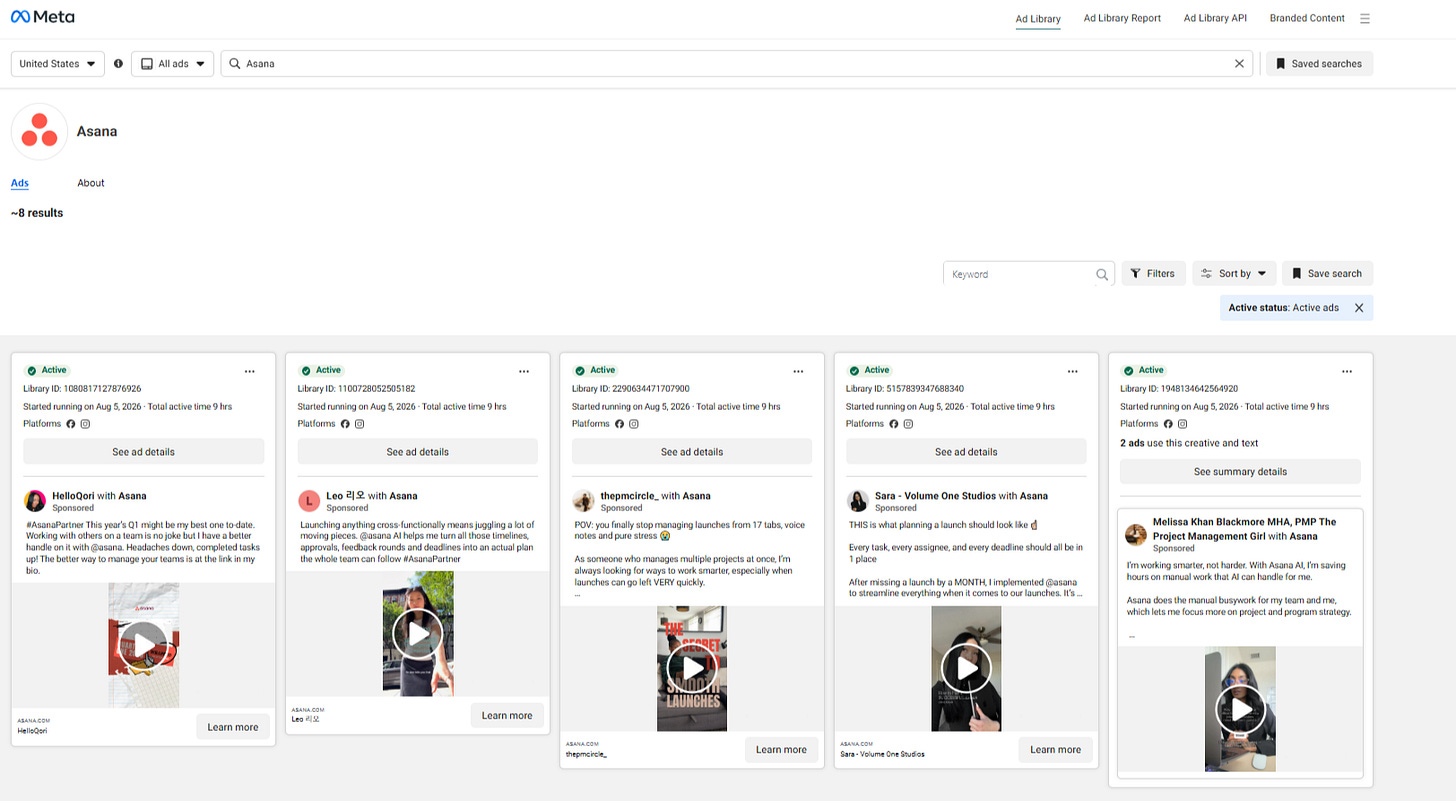Viewport: 1456px width, 801px height.
Task: Focus the Keyword input field
Action: pyautogui.click(x=1028, y=274)
